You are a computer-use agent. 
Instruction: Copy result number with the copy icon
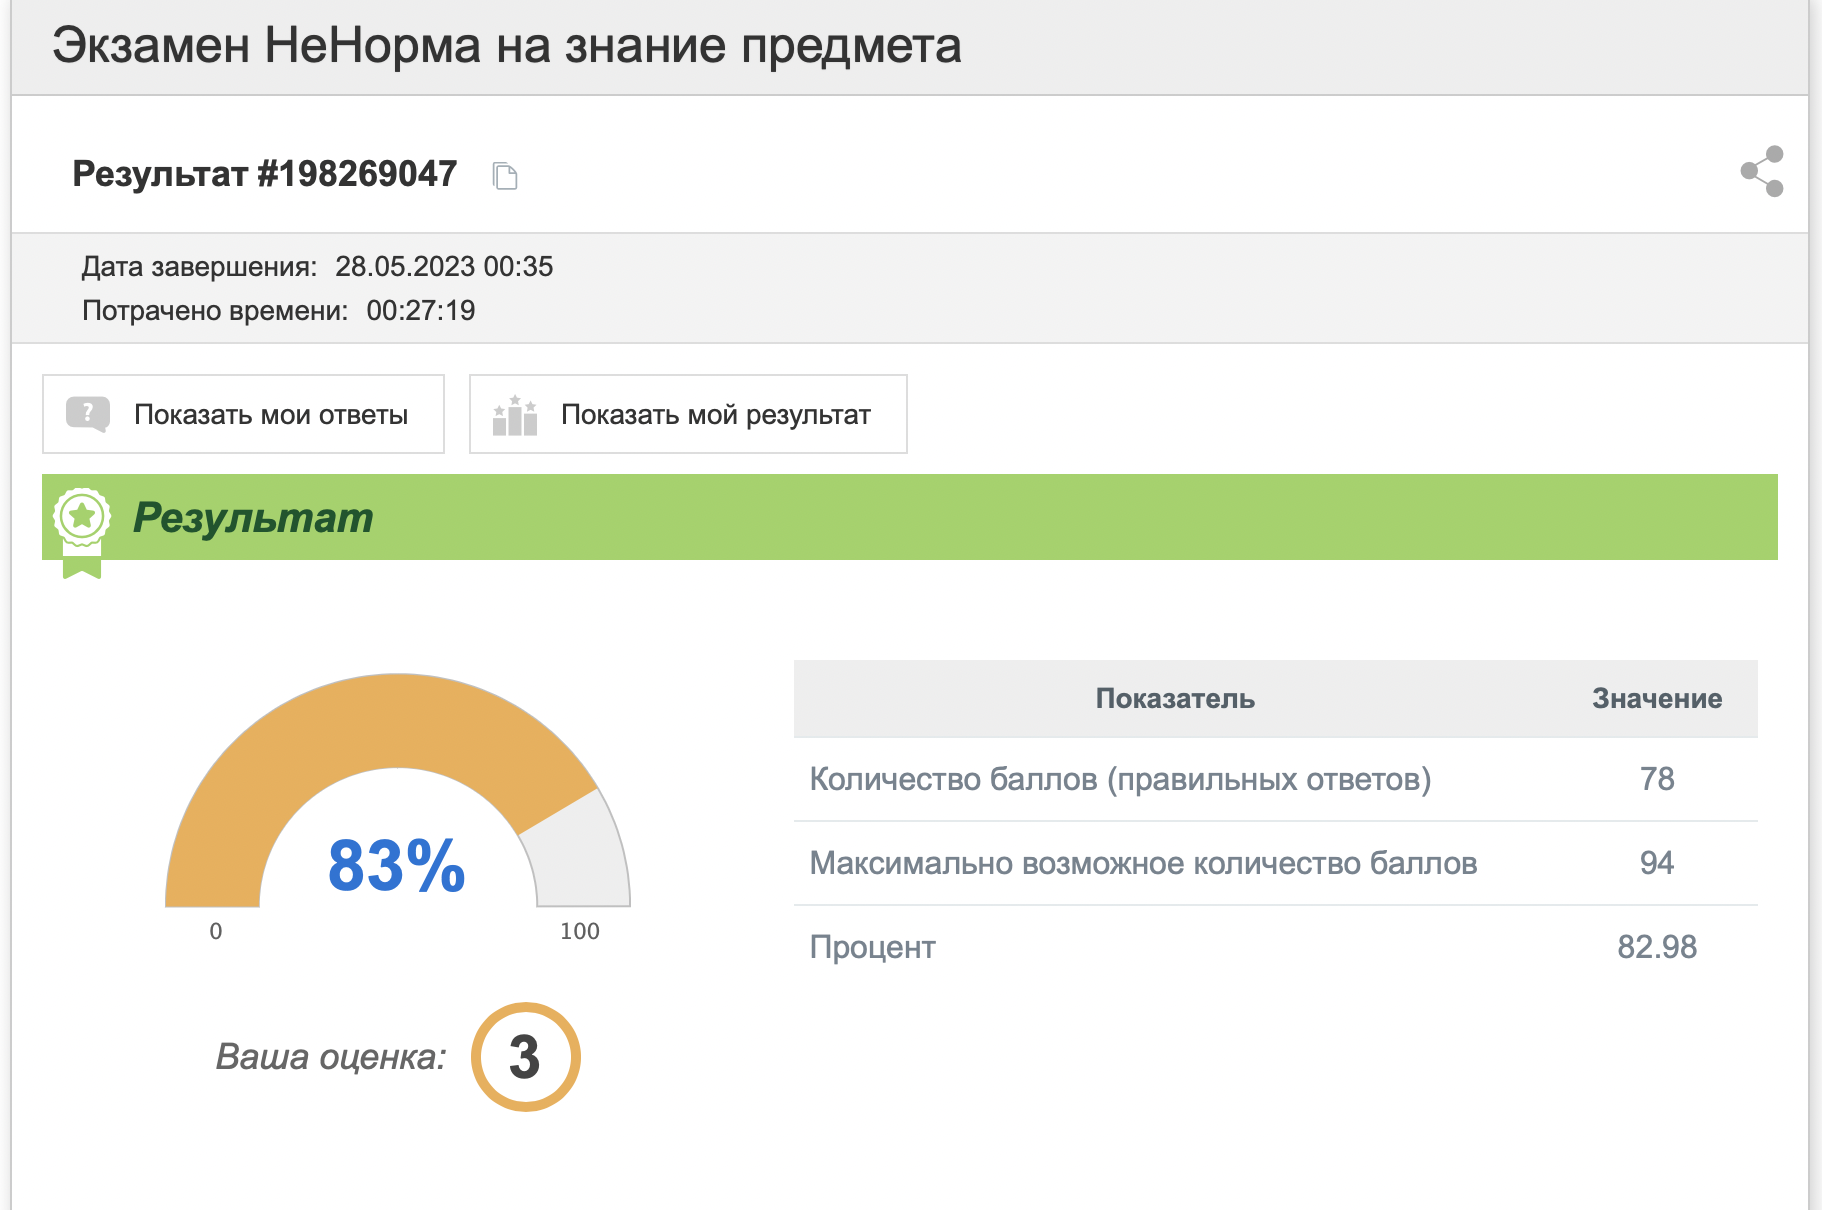505,176
